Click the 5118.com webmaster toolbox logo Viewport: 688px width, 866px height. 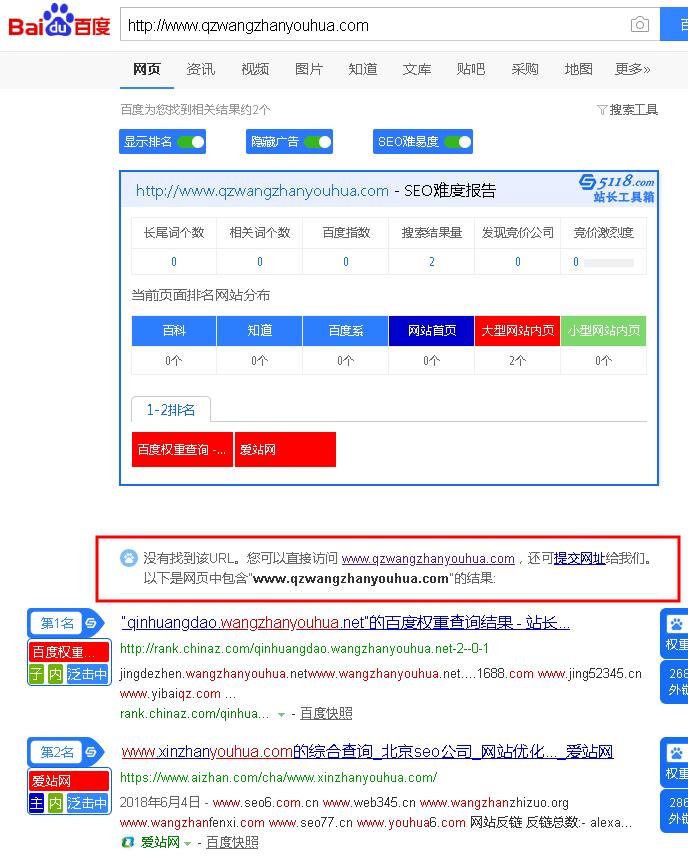[x=616, y=188]
